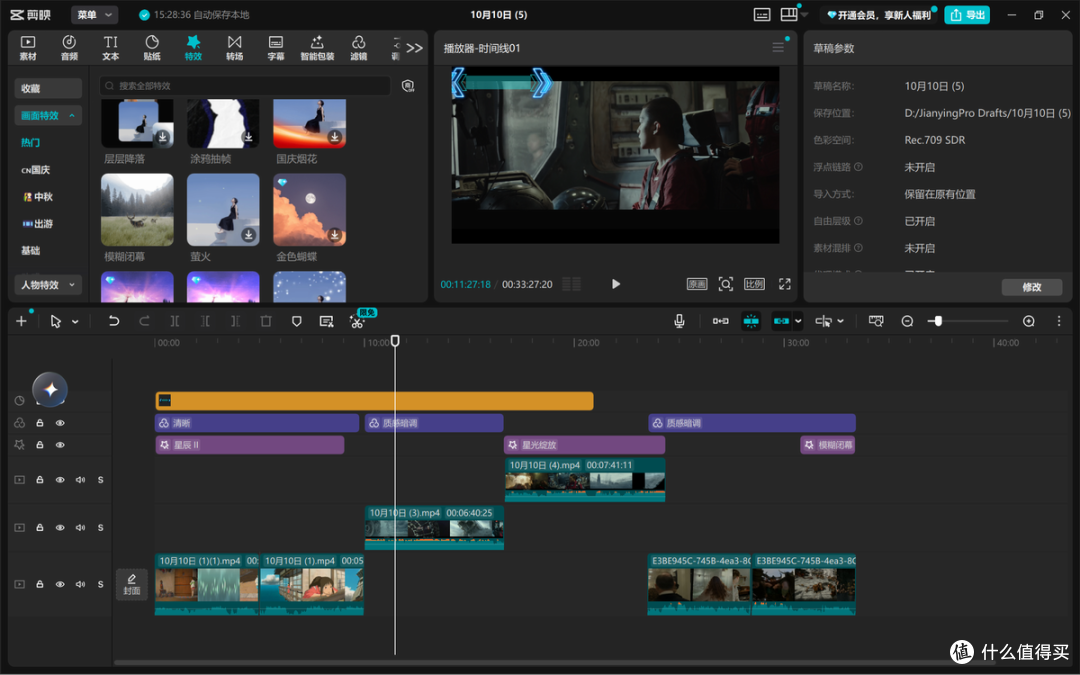1080x675 pixels.
Task: Click the delete trash icon in timeline toolbar
Action: tap(266, 321)
